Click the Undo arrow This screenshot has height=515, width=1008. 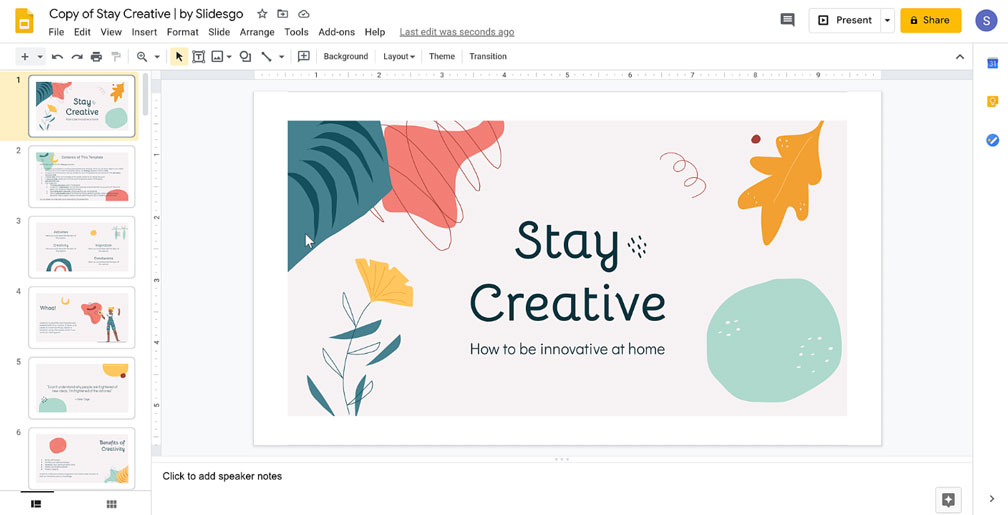pos(58,57)
